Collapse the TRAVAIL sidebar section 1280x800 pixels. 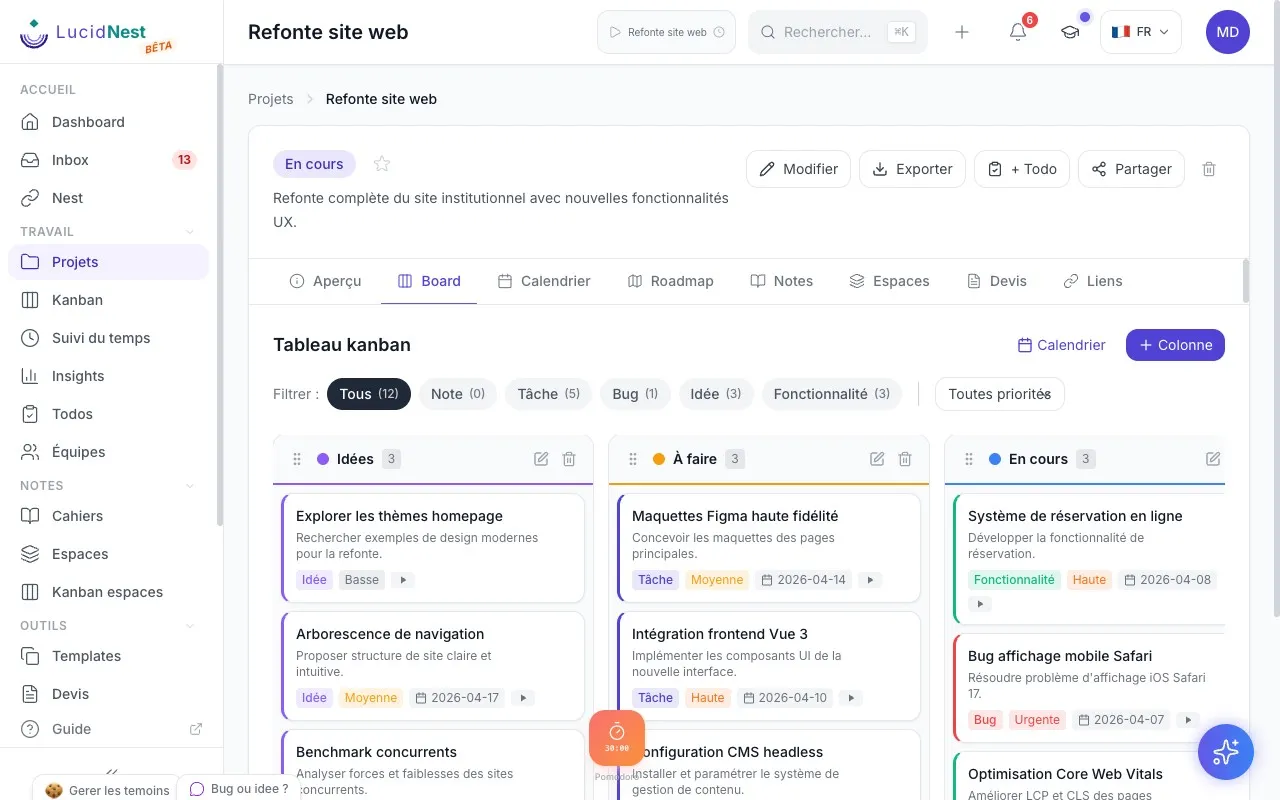[190, 232]
